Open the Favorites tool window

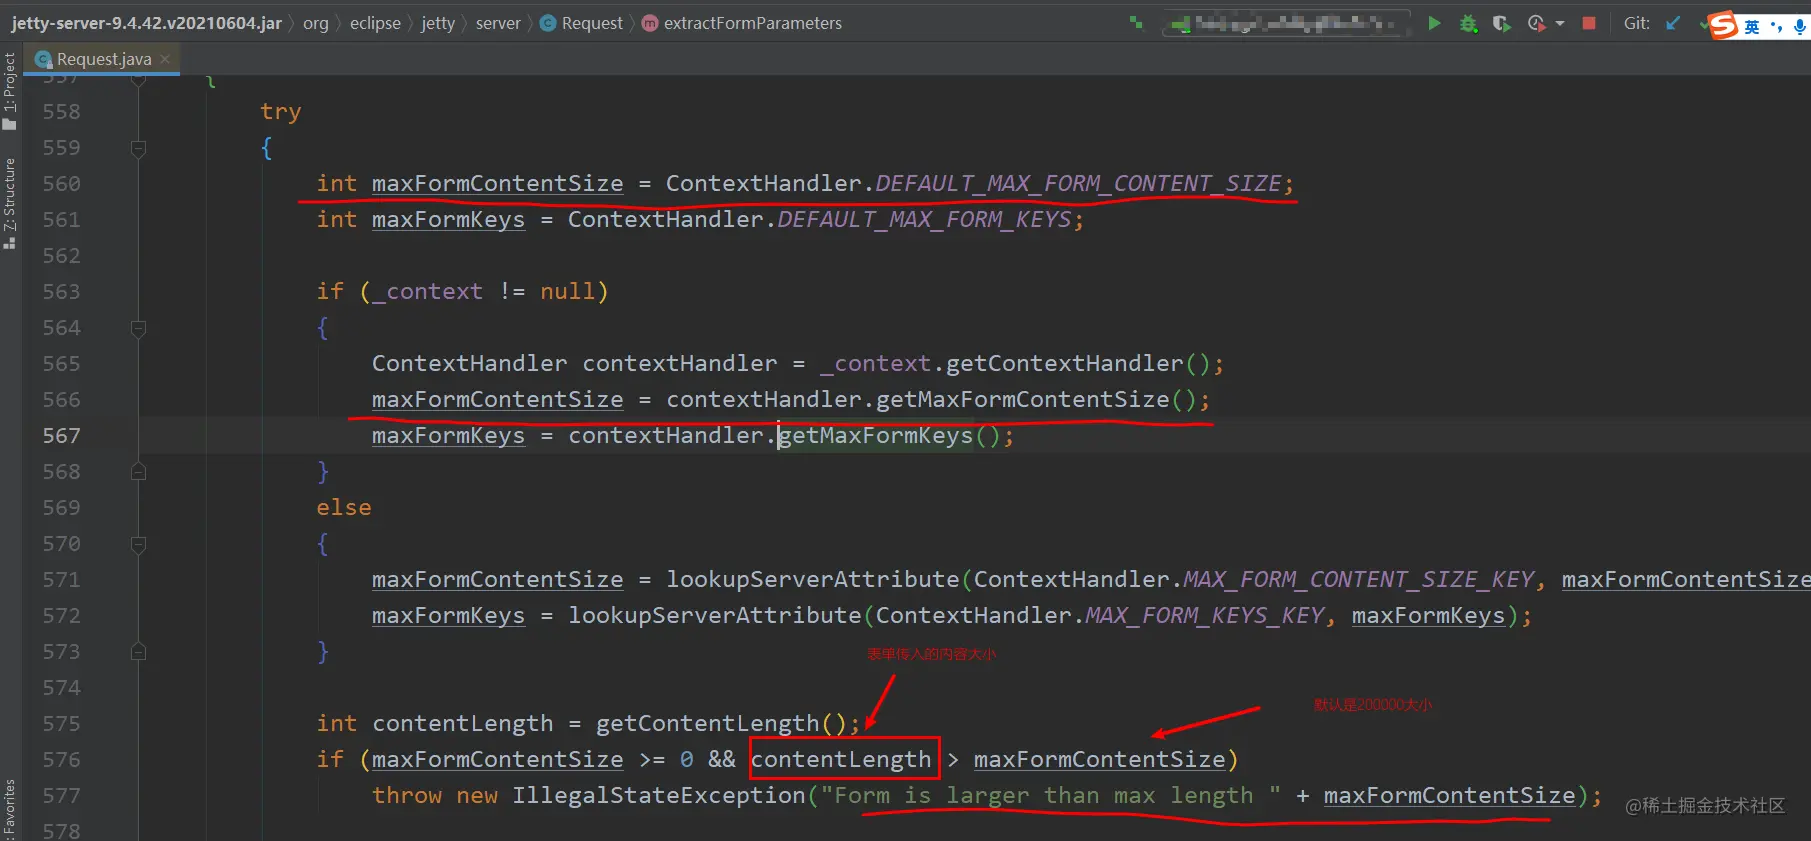pyautogui.click(x=10, y=810)
